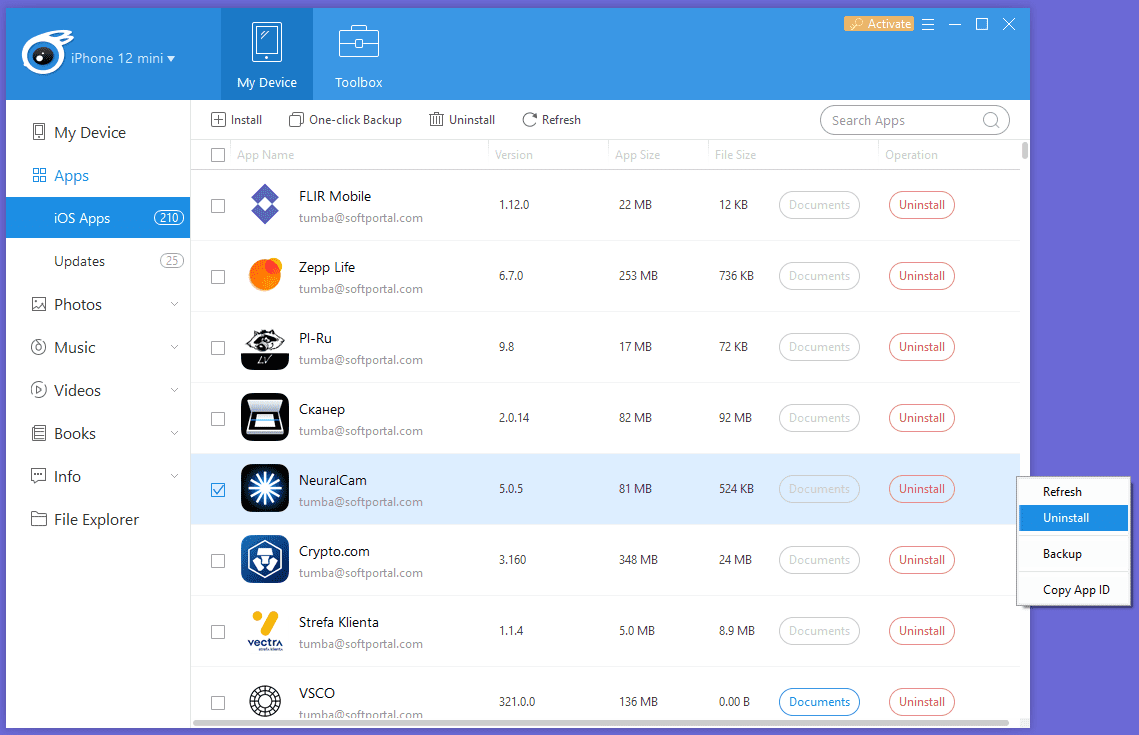Click the Crypto.com app icon
Viewport: 1139px width, 735px height.
tap(265, 559)
